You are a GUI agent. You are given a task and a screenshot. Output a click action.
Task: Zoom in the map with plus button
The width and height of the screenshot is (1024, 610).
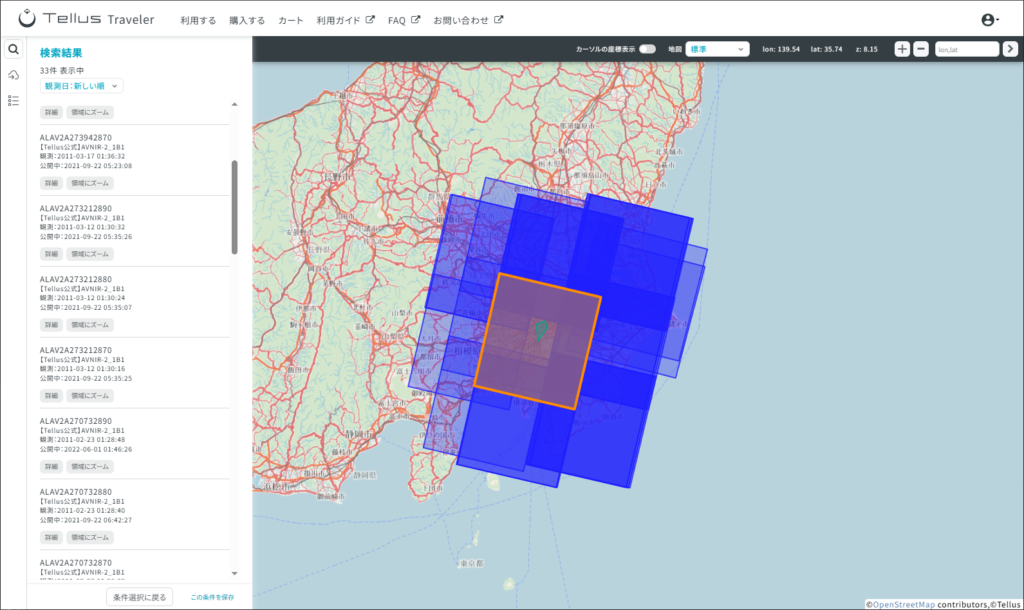pos(902,49)
